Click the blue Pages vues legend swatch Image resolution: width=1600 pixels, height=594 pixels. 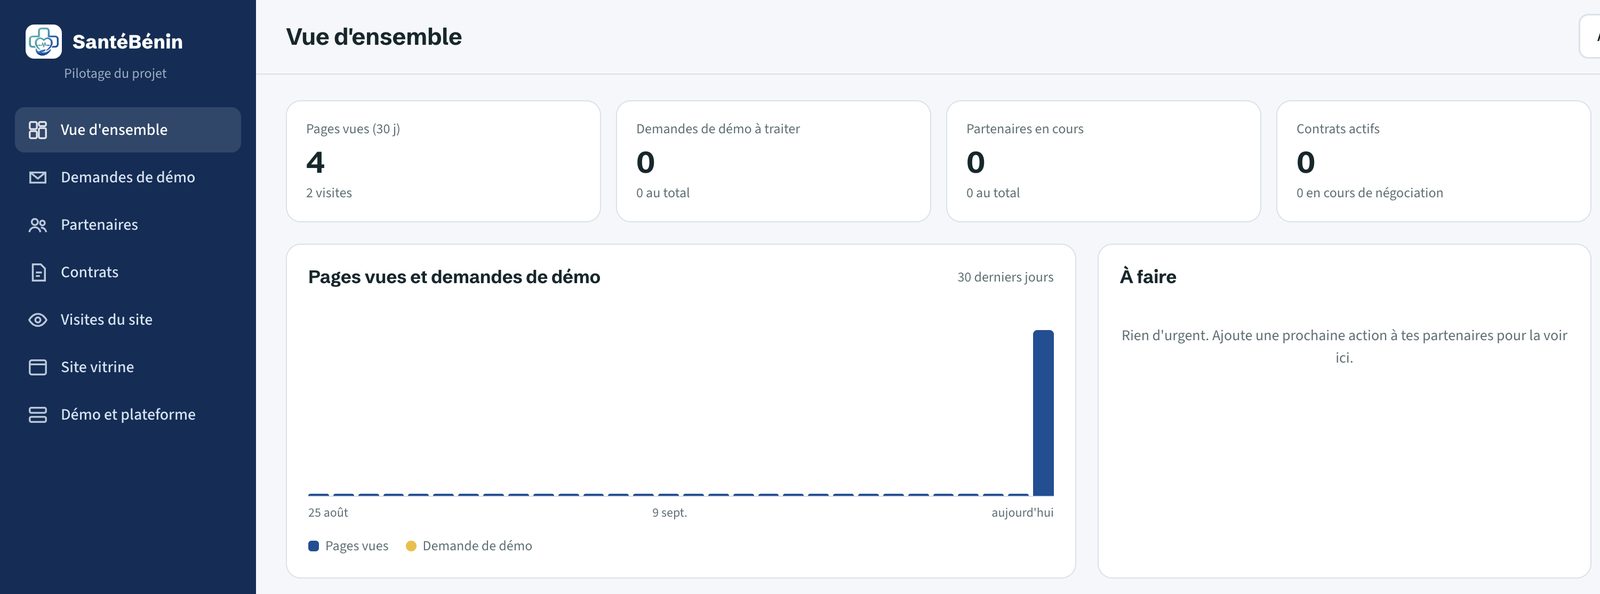tap(313, 546)
